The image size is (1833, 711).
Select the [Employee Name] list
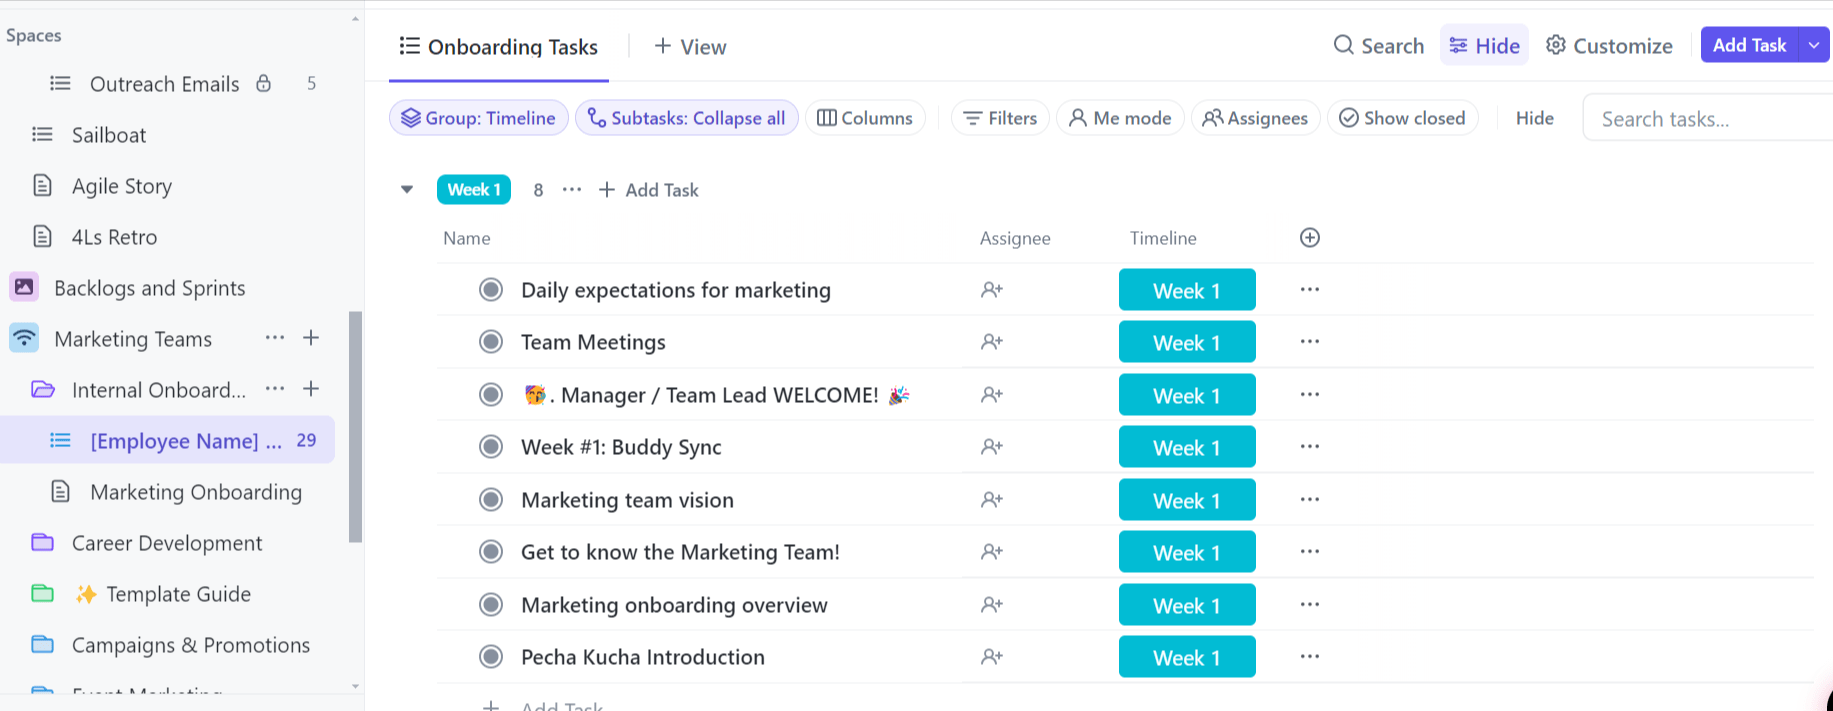tap(167, 440)
